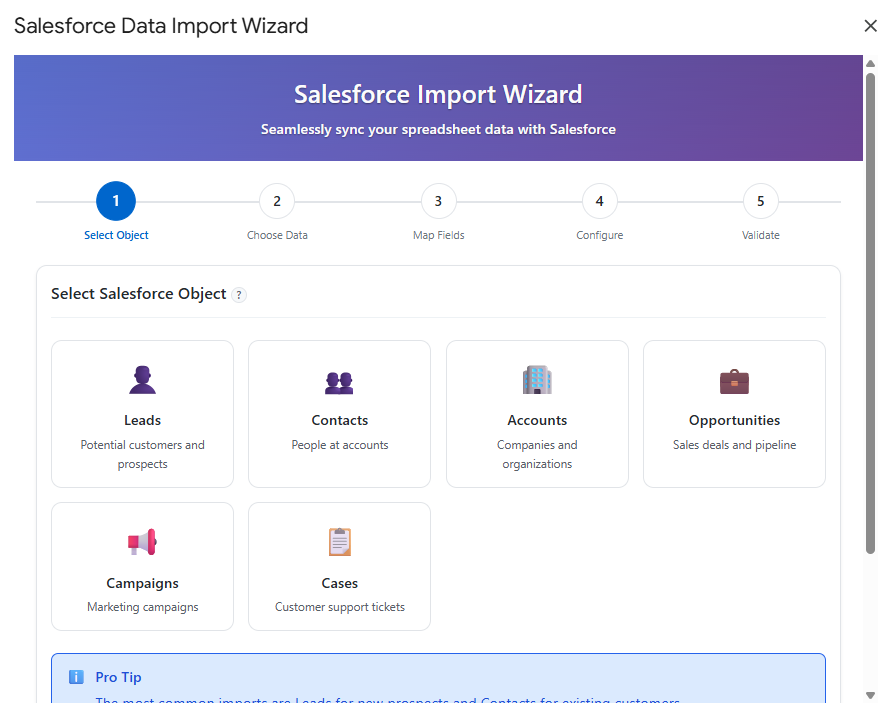Close the Salesforce Data Import Wizard
886x712 pixels.
[x=870, y=26]
